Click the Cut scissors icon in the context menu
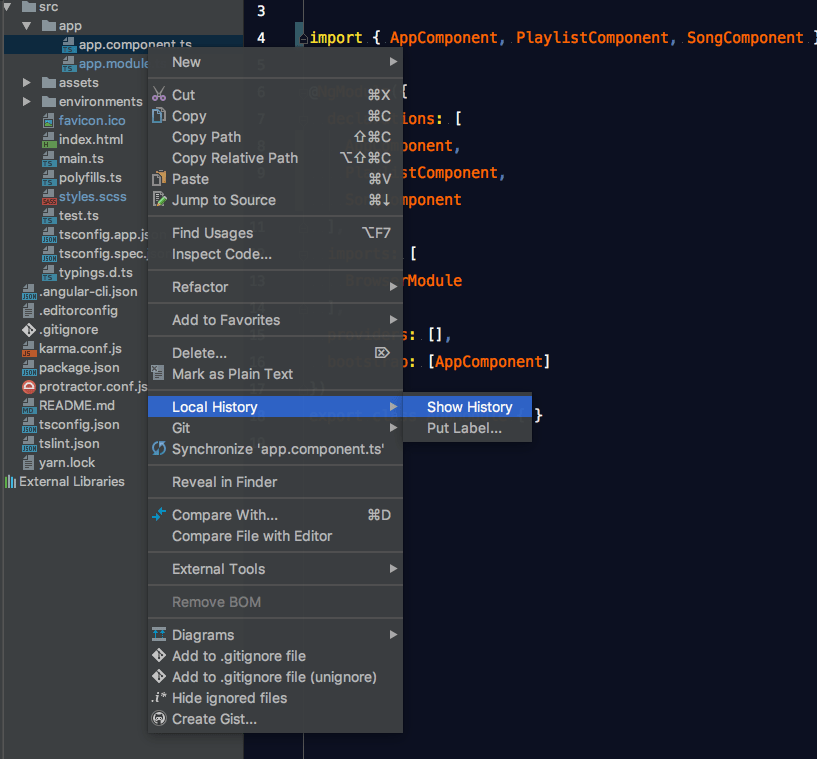This screenshot has height=759, width=817. click(158, 94)
